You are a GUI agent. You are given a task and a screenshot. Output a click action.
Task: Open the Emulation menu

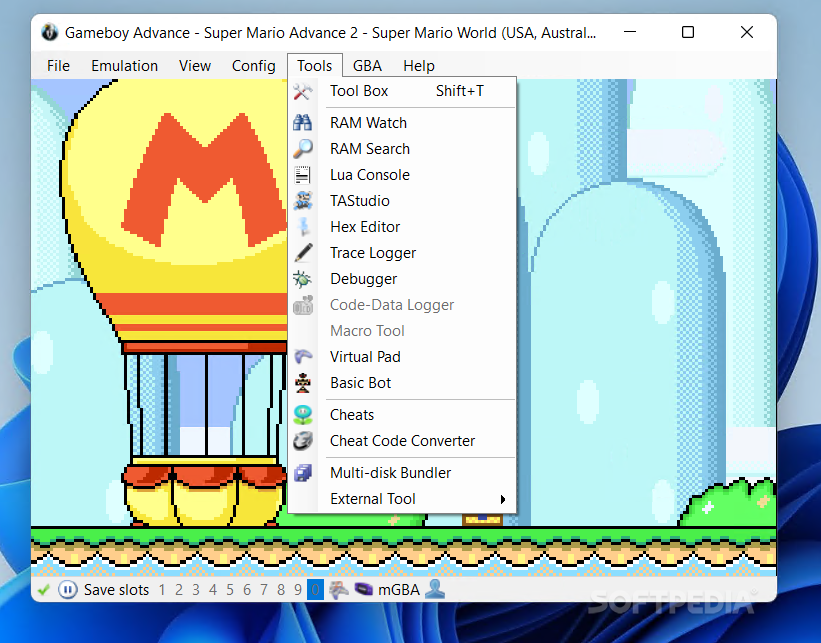coord(125,66)
